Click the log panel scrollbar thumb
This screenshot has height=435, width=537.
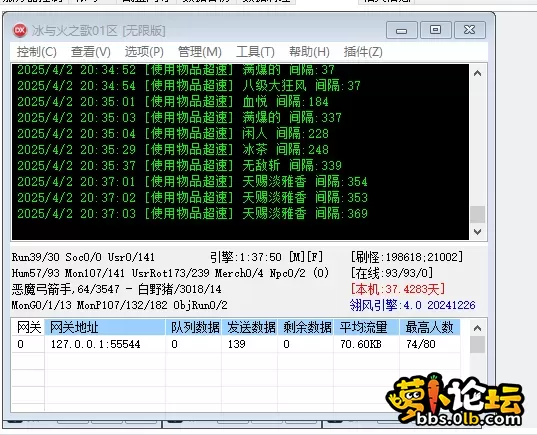point(477,214)
